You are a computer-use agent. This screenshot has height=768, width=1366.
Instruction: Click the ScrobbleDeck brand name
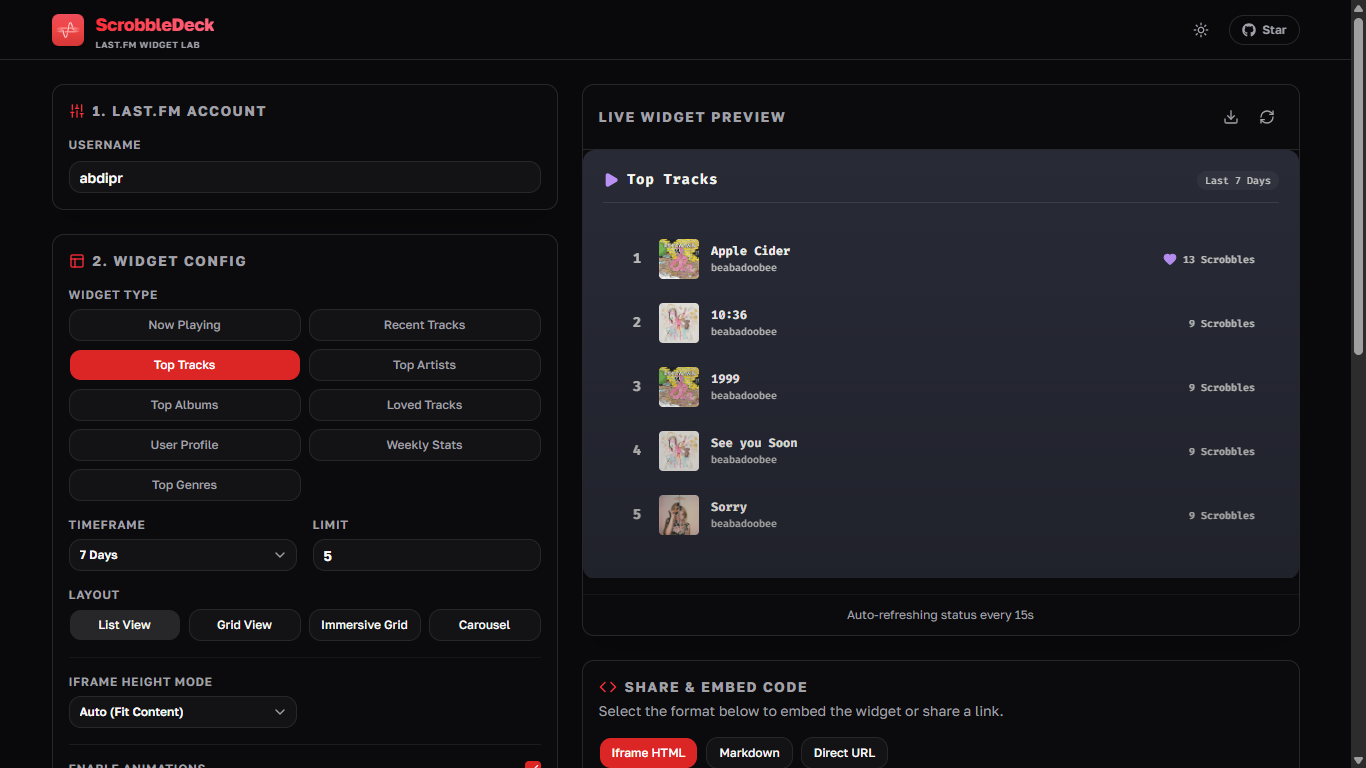[155, 25]
